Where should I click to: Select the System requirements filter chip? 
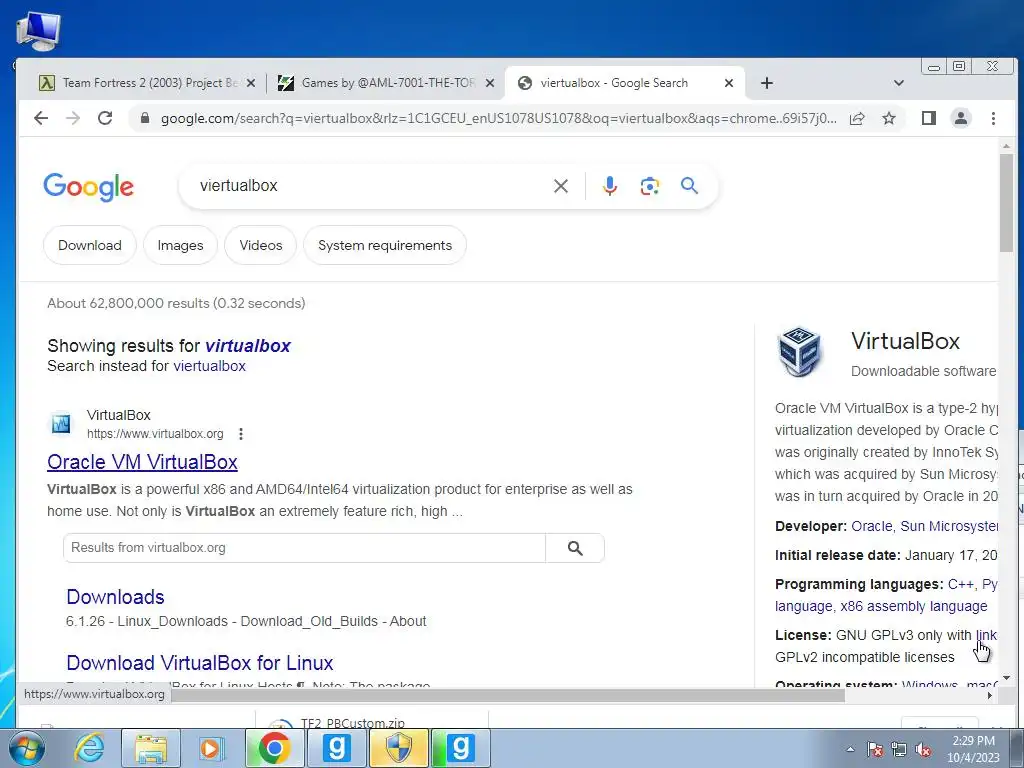click(x=385, y=246)
